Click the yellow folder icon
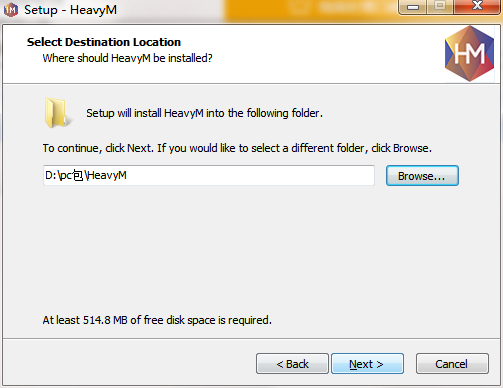This screenshot has height=388, width=503. (x=57, y=113)
